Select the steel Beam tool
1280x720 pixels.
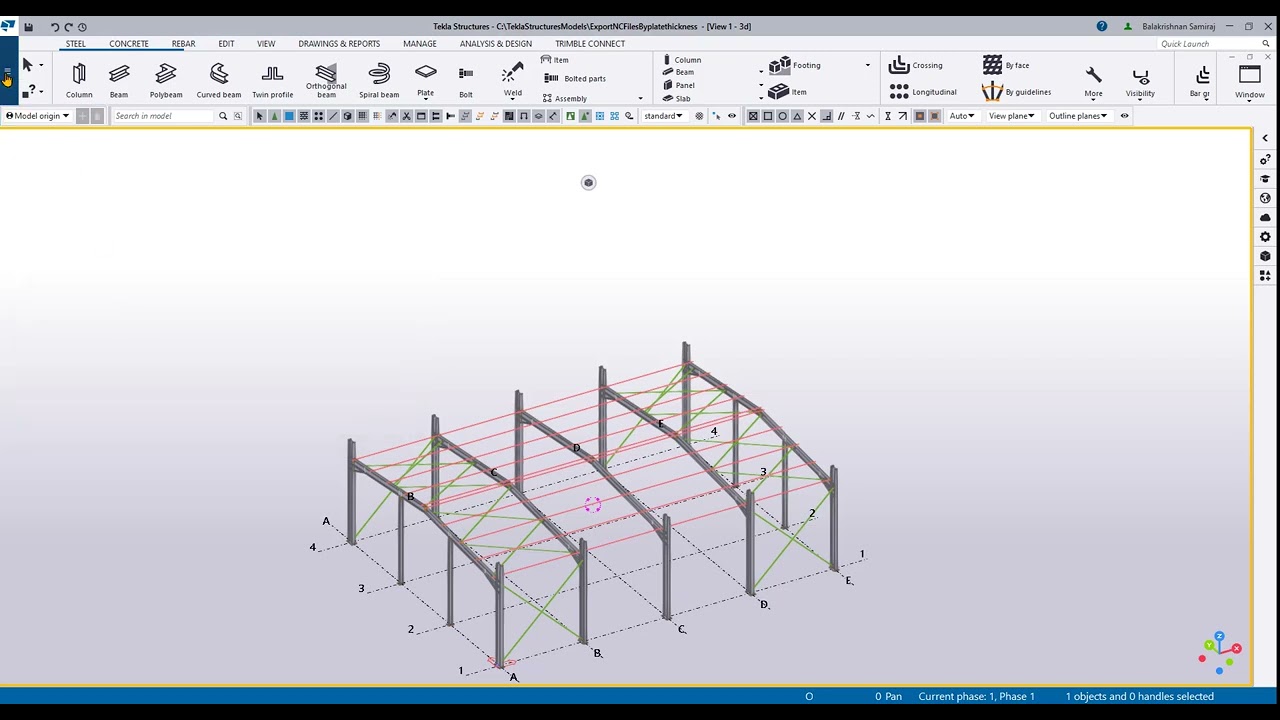pyautogui.click(x=119, y=80)
